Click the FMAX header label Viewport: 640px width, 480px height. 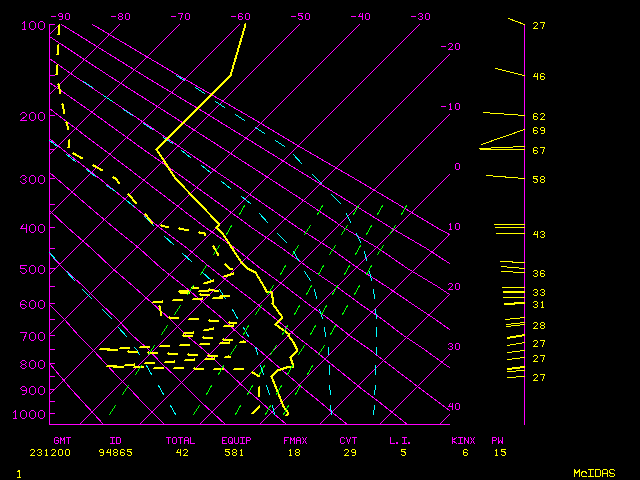point(294,441)
